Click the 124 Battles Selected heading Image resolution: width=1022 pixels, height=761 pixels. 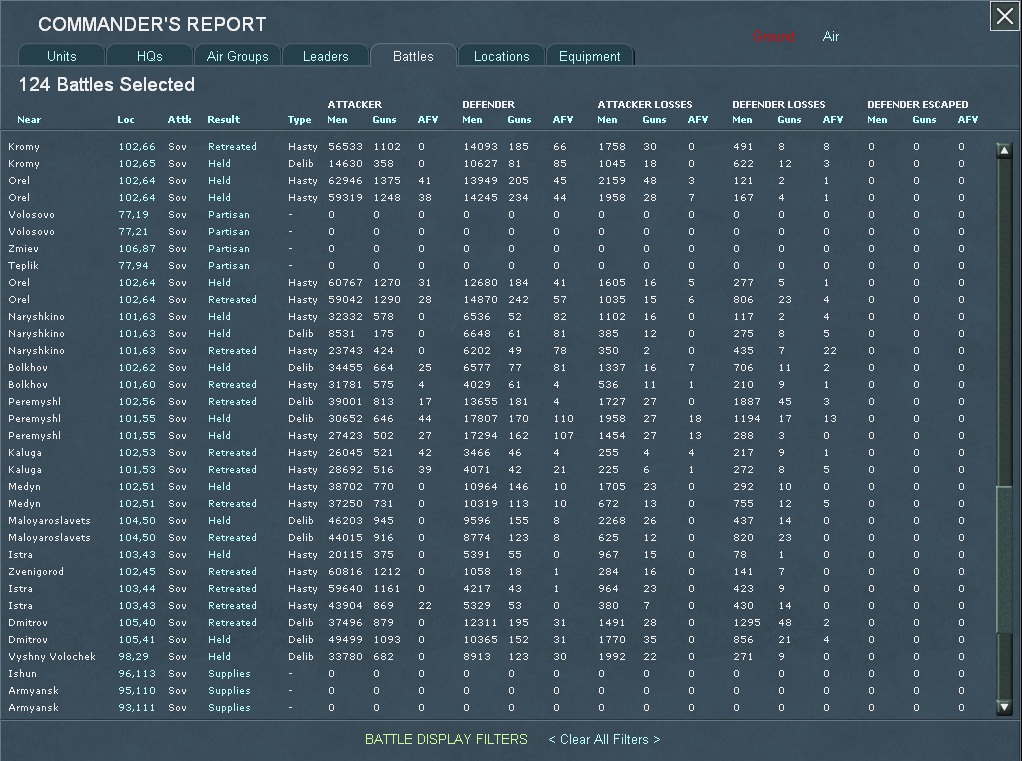(x=107, y=85)
